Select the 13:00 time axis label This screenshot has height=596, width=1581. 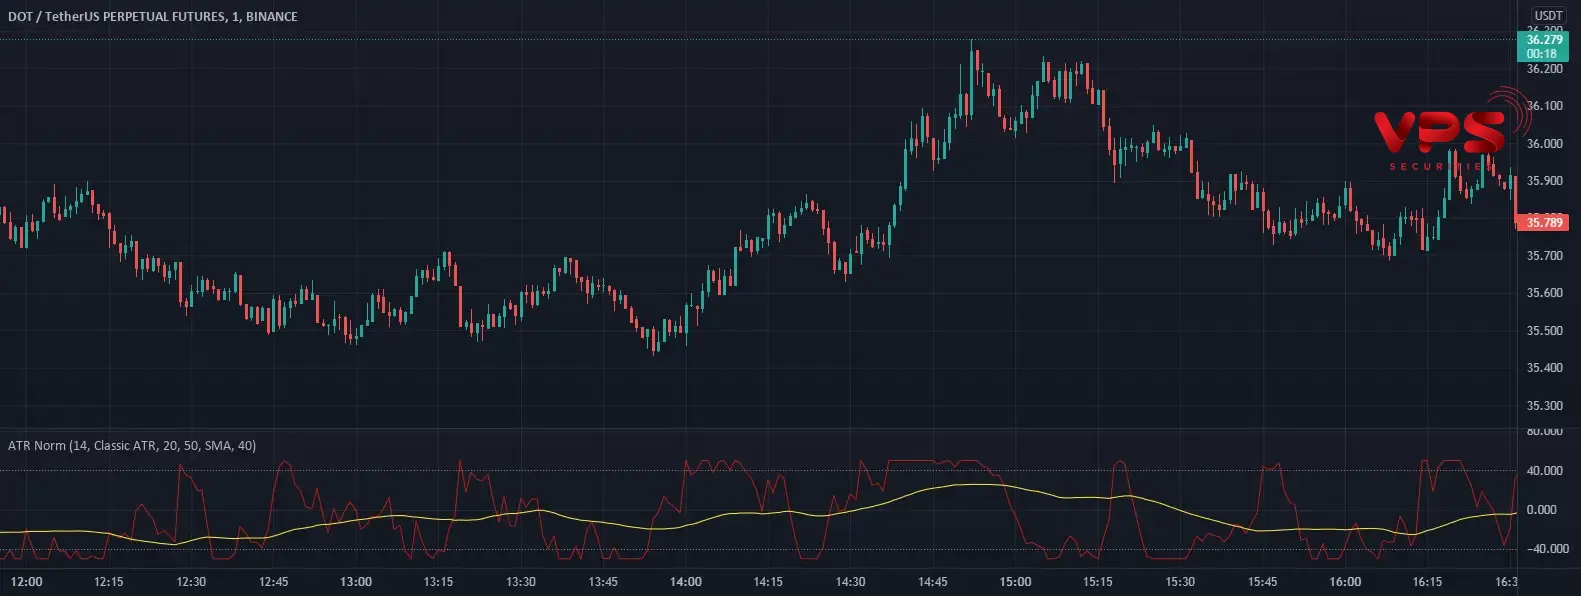coord(355,582)
